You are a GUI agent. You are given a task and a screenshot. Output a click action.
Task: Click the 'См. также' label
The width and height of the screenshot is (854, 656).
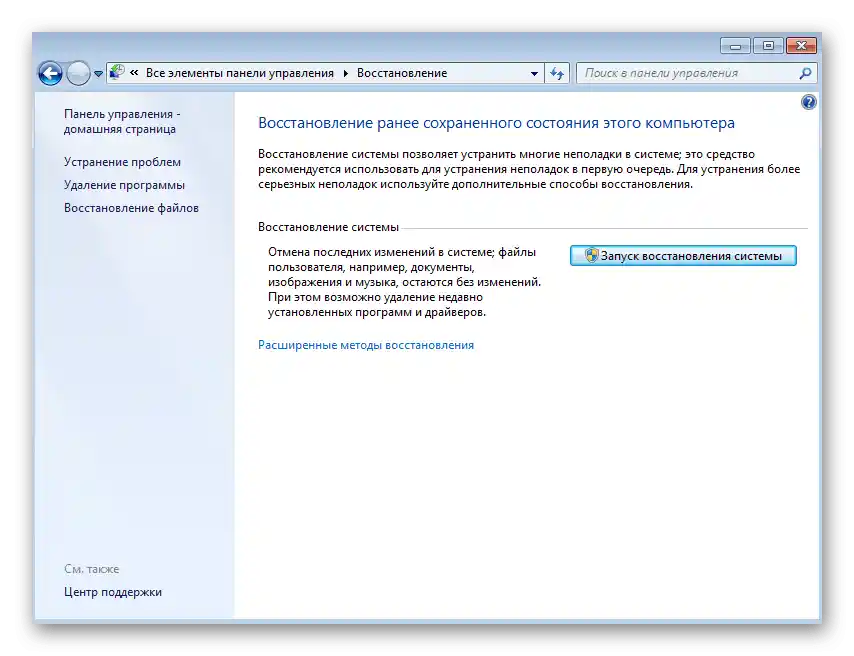click(92, 569)
